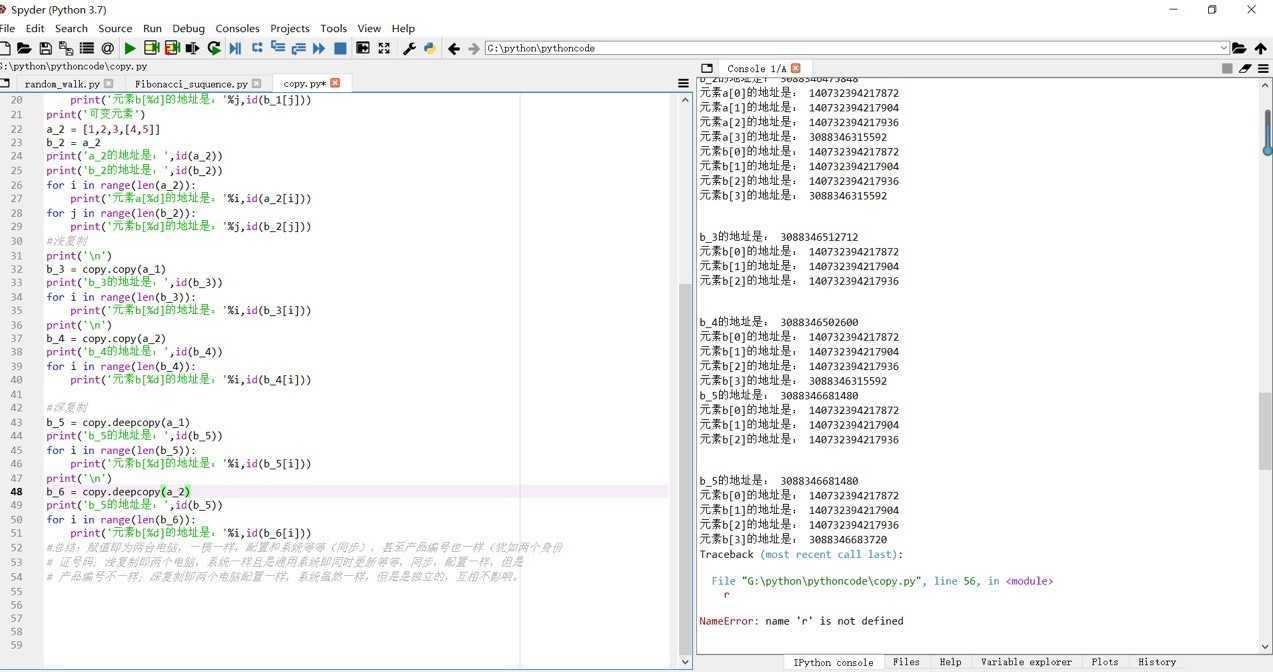Image resolution: width=1273 pixels, height=672 pixels.
Task: Close the Fibonacci_suquence.py tab
Action: [x=256, y=83]
